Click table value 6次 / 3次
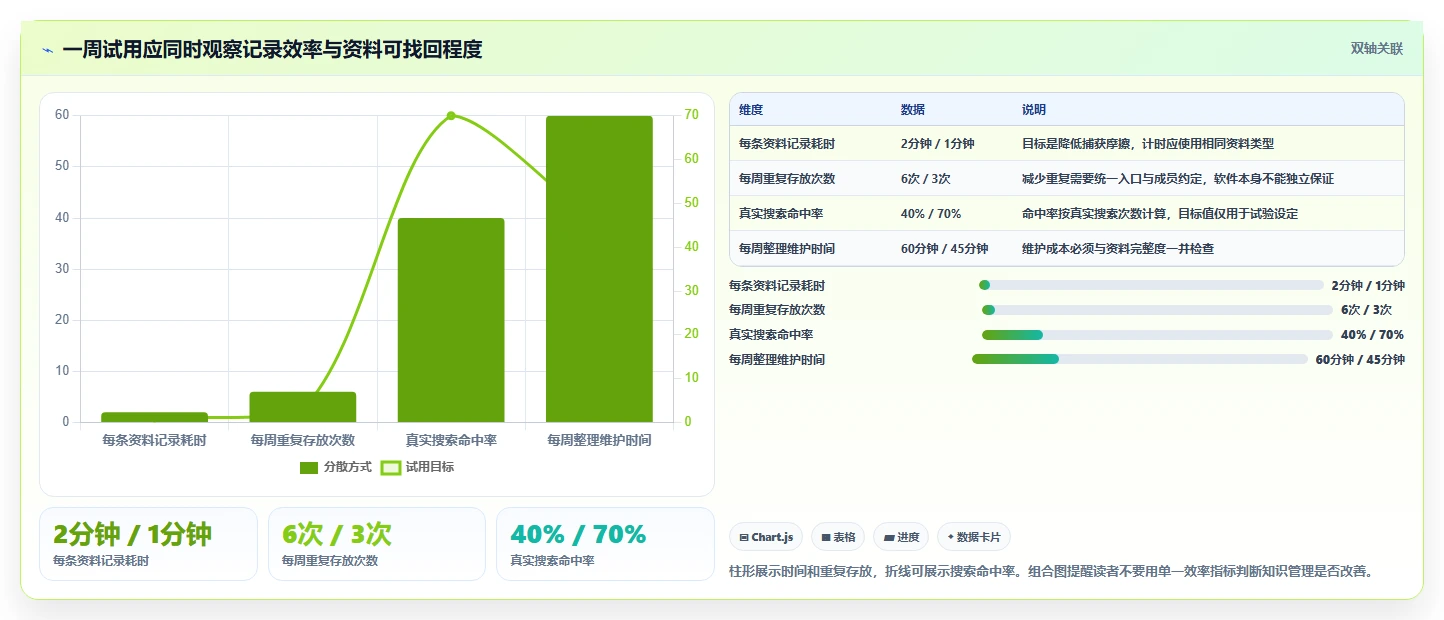This screenshot has width=1444, height=620. coord(926,179)
